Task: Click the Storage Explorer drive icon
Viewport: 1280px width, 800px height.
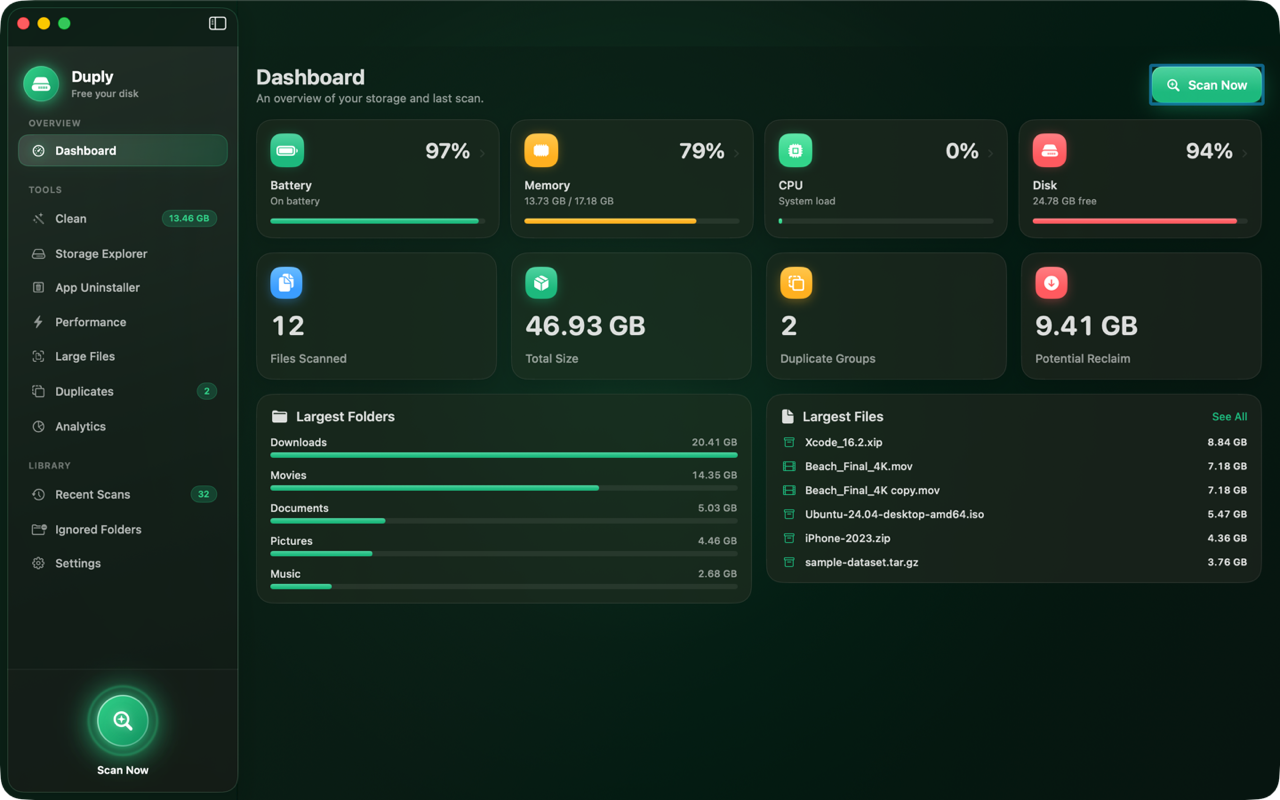Action: coord(38,254)
